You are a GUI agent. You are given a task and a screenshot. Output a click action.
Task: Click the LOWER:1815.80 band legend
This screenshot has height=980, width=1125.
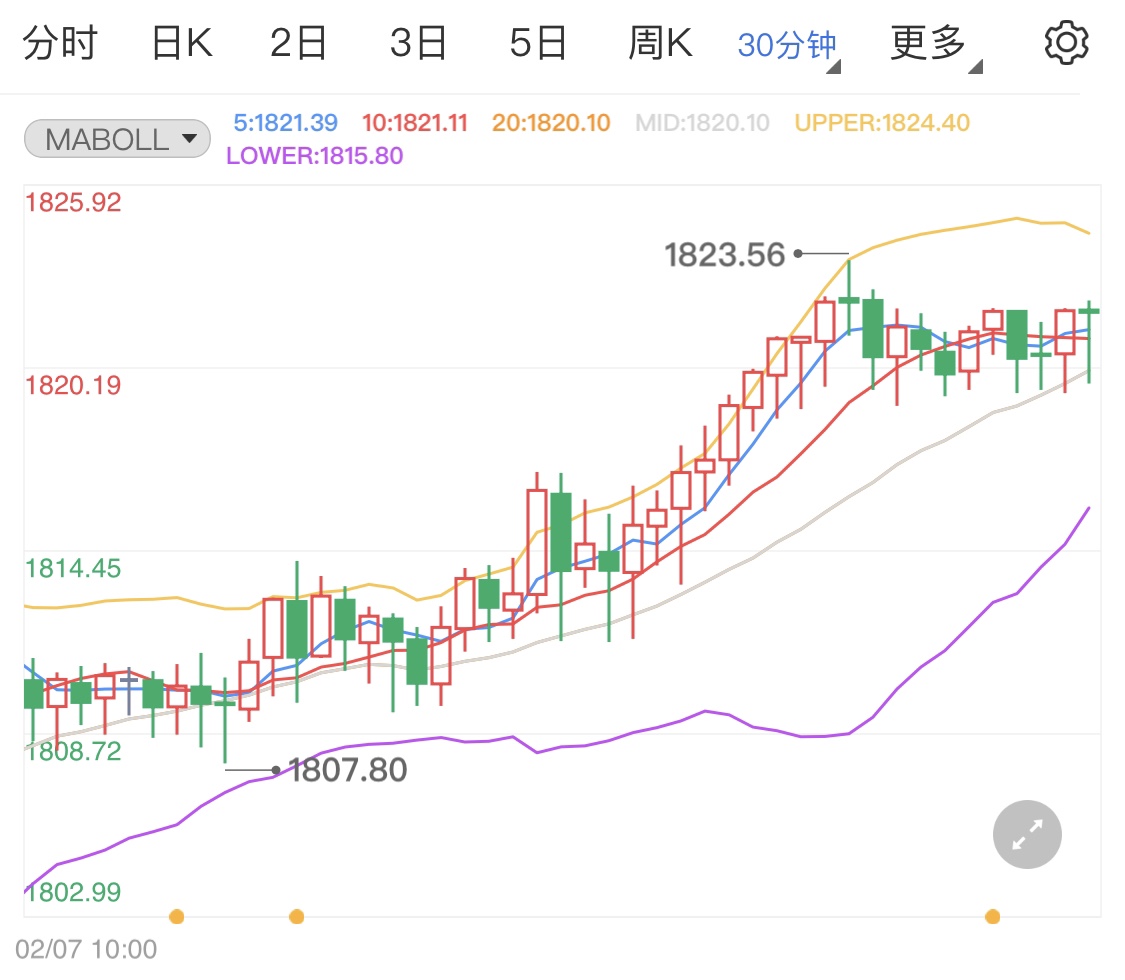314,156
